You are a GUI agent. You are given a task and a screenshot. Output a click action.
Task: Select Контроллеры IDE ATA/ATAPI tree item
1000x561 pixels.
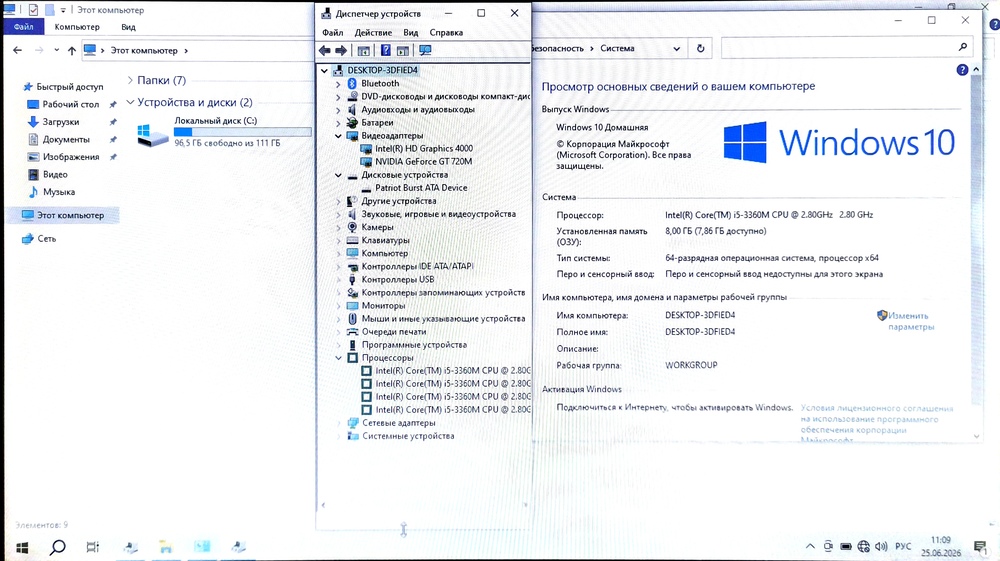pyautogui.click(x=417, y=266)
